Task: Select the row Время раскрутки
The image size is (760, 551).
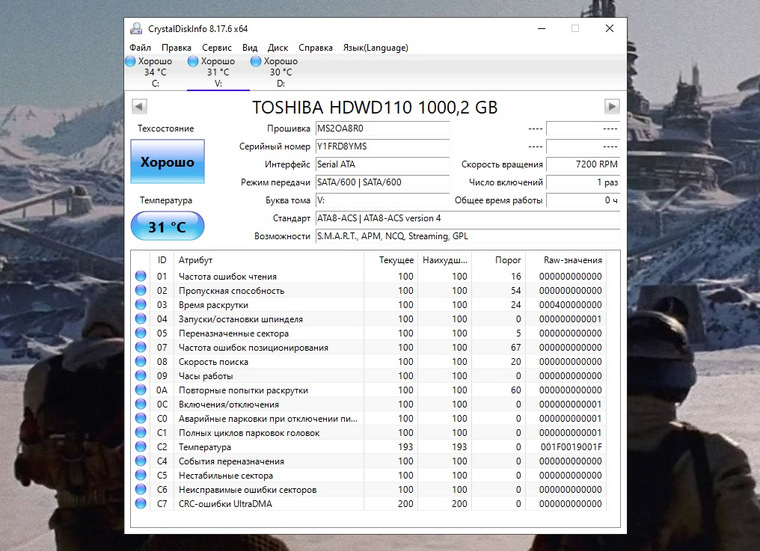Action: tap(369, 305)
